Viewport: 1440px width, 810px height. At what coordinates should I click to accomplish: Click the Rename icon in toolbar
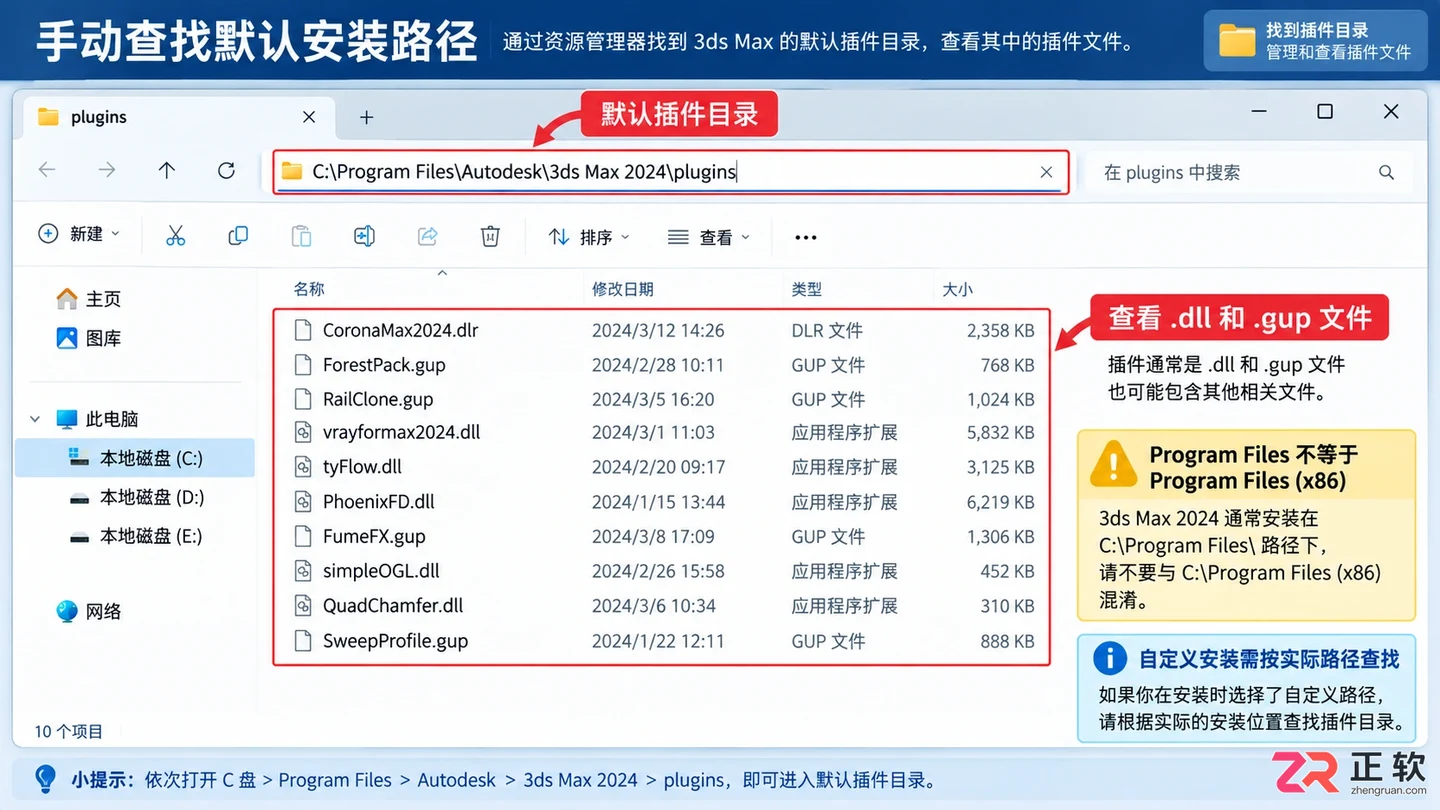[364, 236]
